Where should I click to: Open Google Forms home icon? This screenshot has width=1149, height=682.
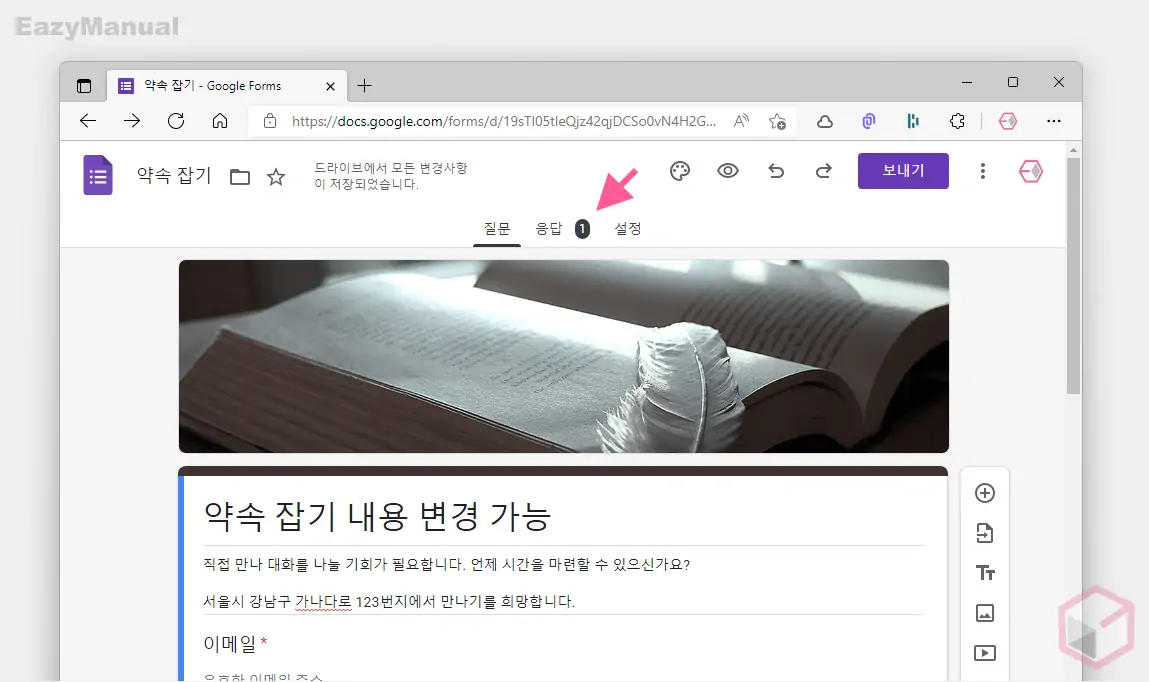98,175
